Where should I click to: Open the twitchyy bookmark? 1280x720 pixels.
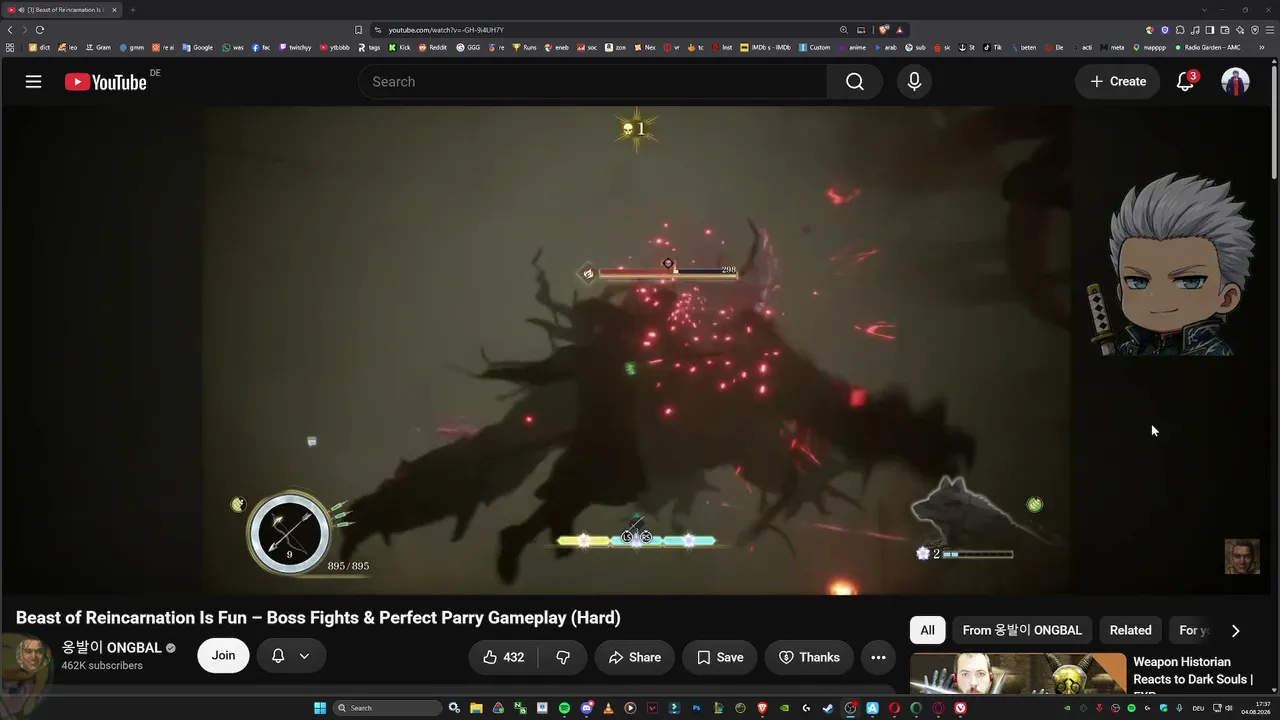pos(295,47)
